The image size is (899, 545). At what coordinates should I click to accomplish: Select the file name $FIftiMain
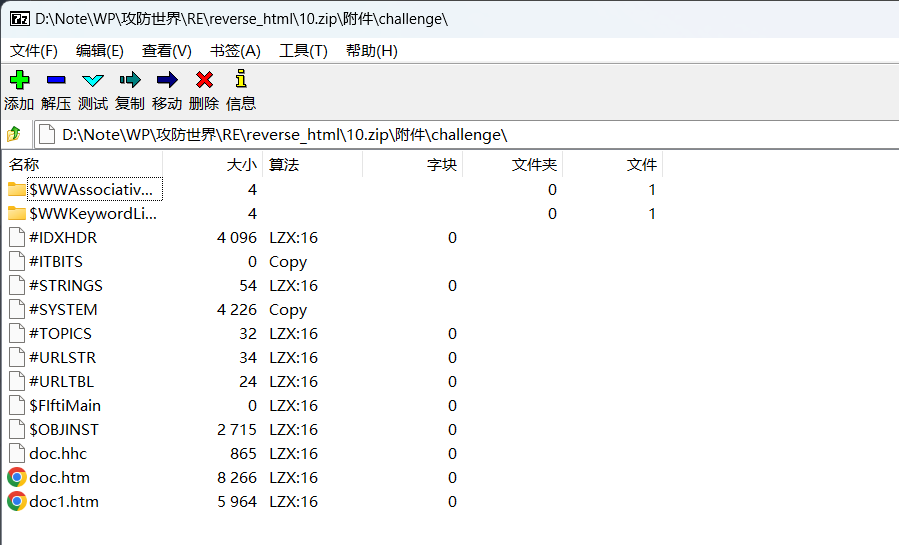click(65, 406)
